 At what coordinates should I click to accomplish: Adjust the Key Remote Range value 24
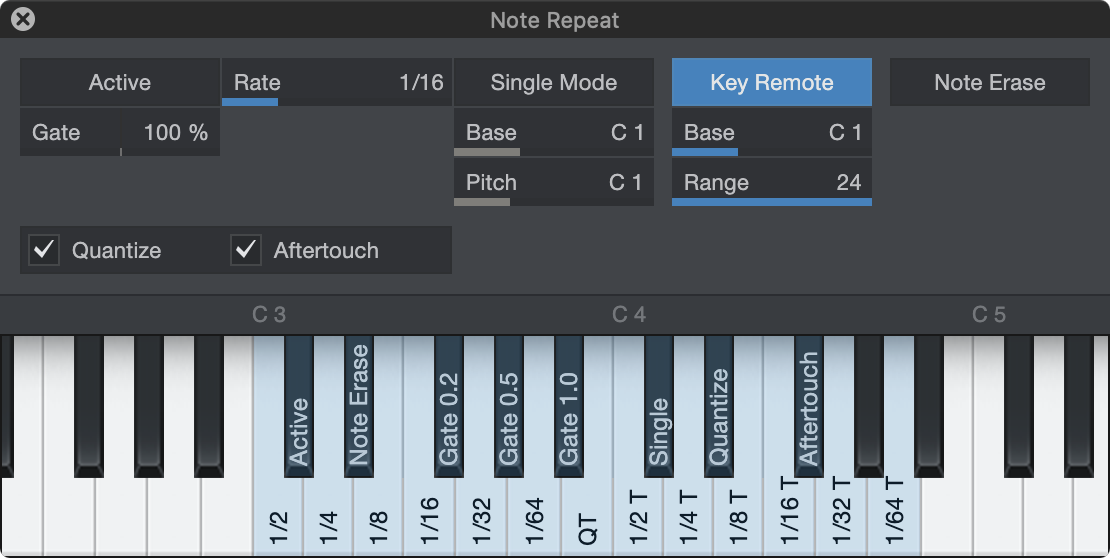coord(772,183)
